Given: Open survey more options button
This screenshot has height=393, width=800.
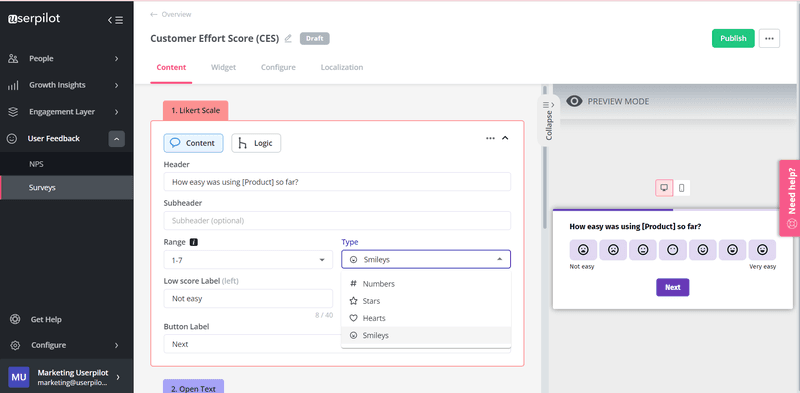Looking at the screenshot, I should [769, 38].
